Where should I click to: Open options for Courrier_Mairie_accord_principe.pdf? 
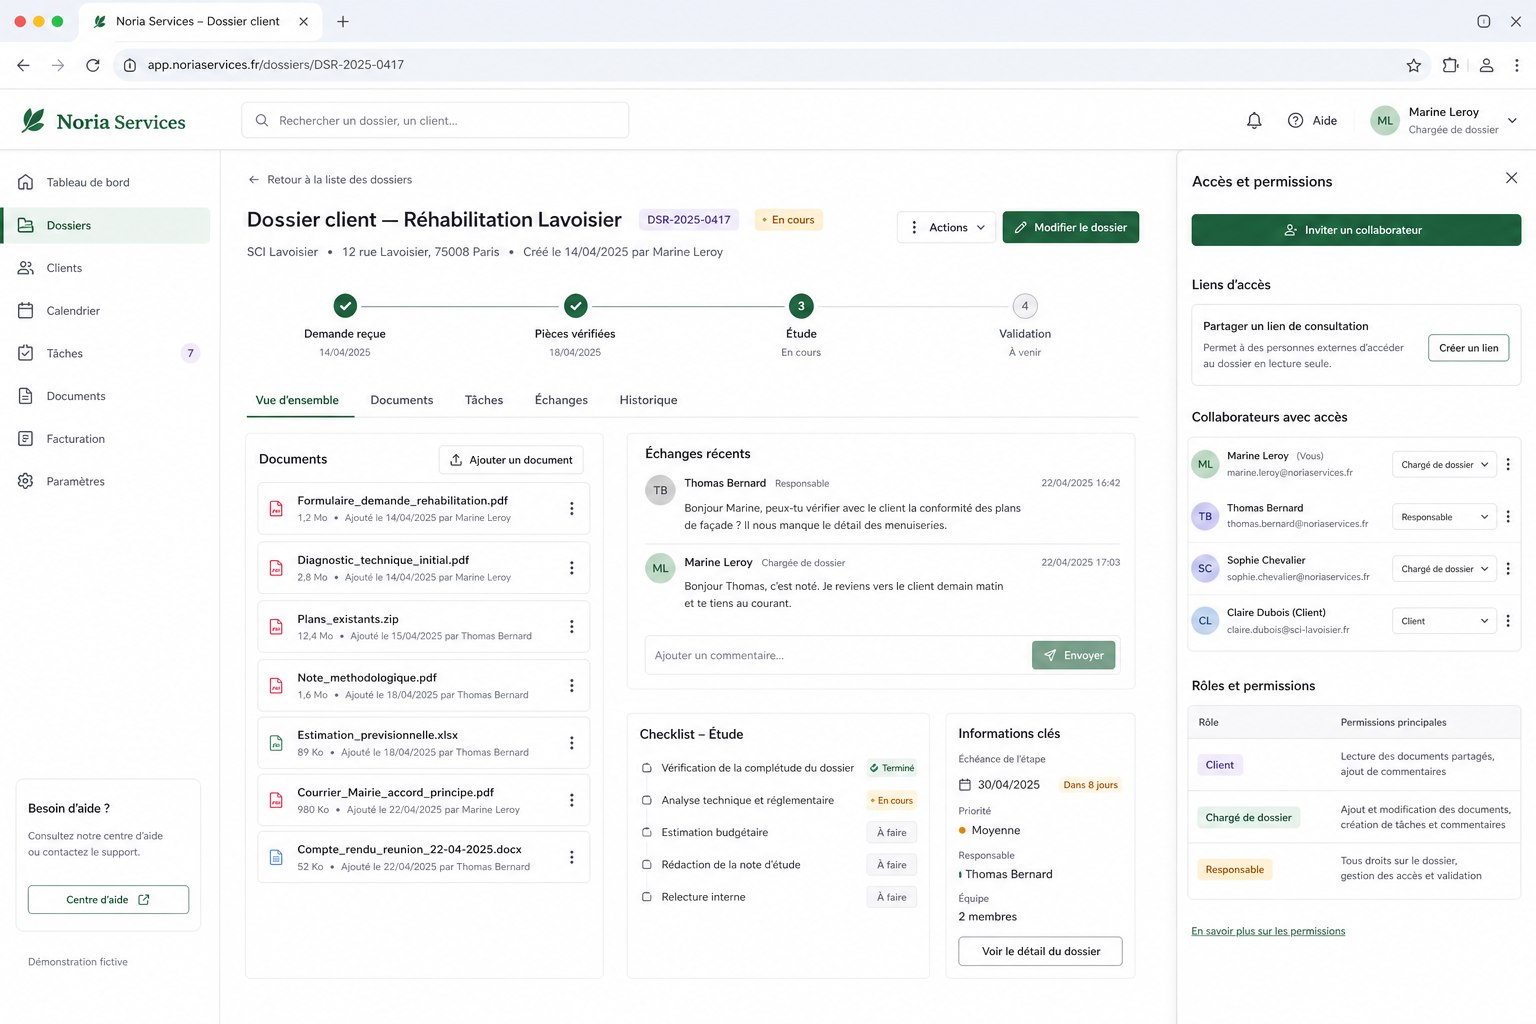tap(572, 800)
